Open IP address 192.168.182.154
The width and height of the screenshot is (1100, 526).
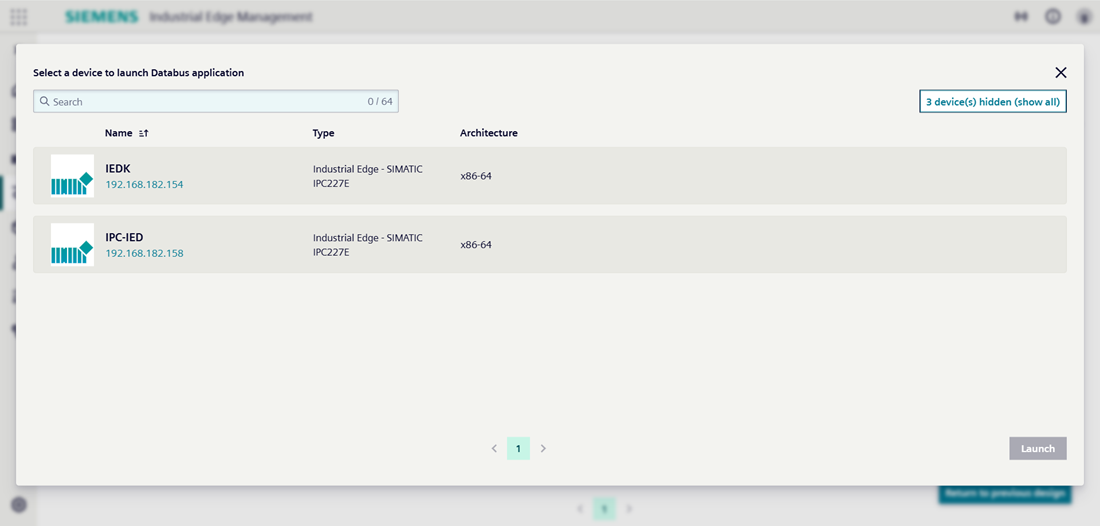pyautogui.click(x=145, y=184)
